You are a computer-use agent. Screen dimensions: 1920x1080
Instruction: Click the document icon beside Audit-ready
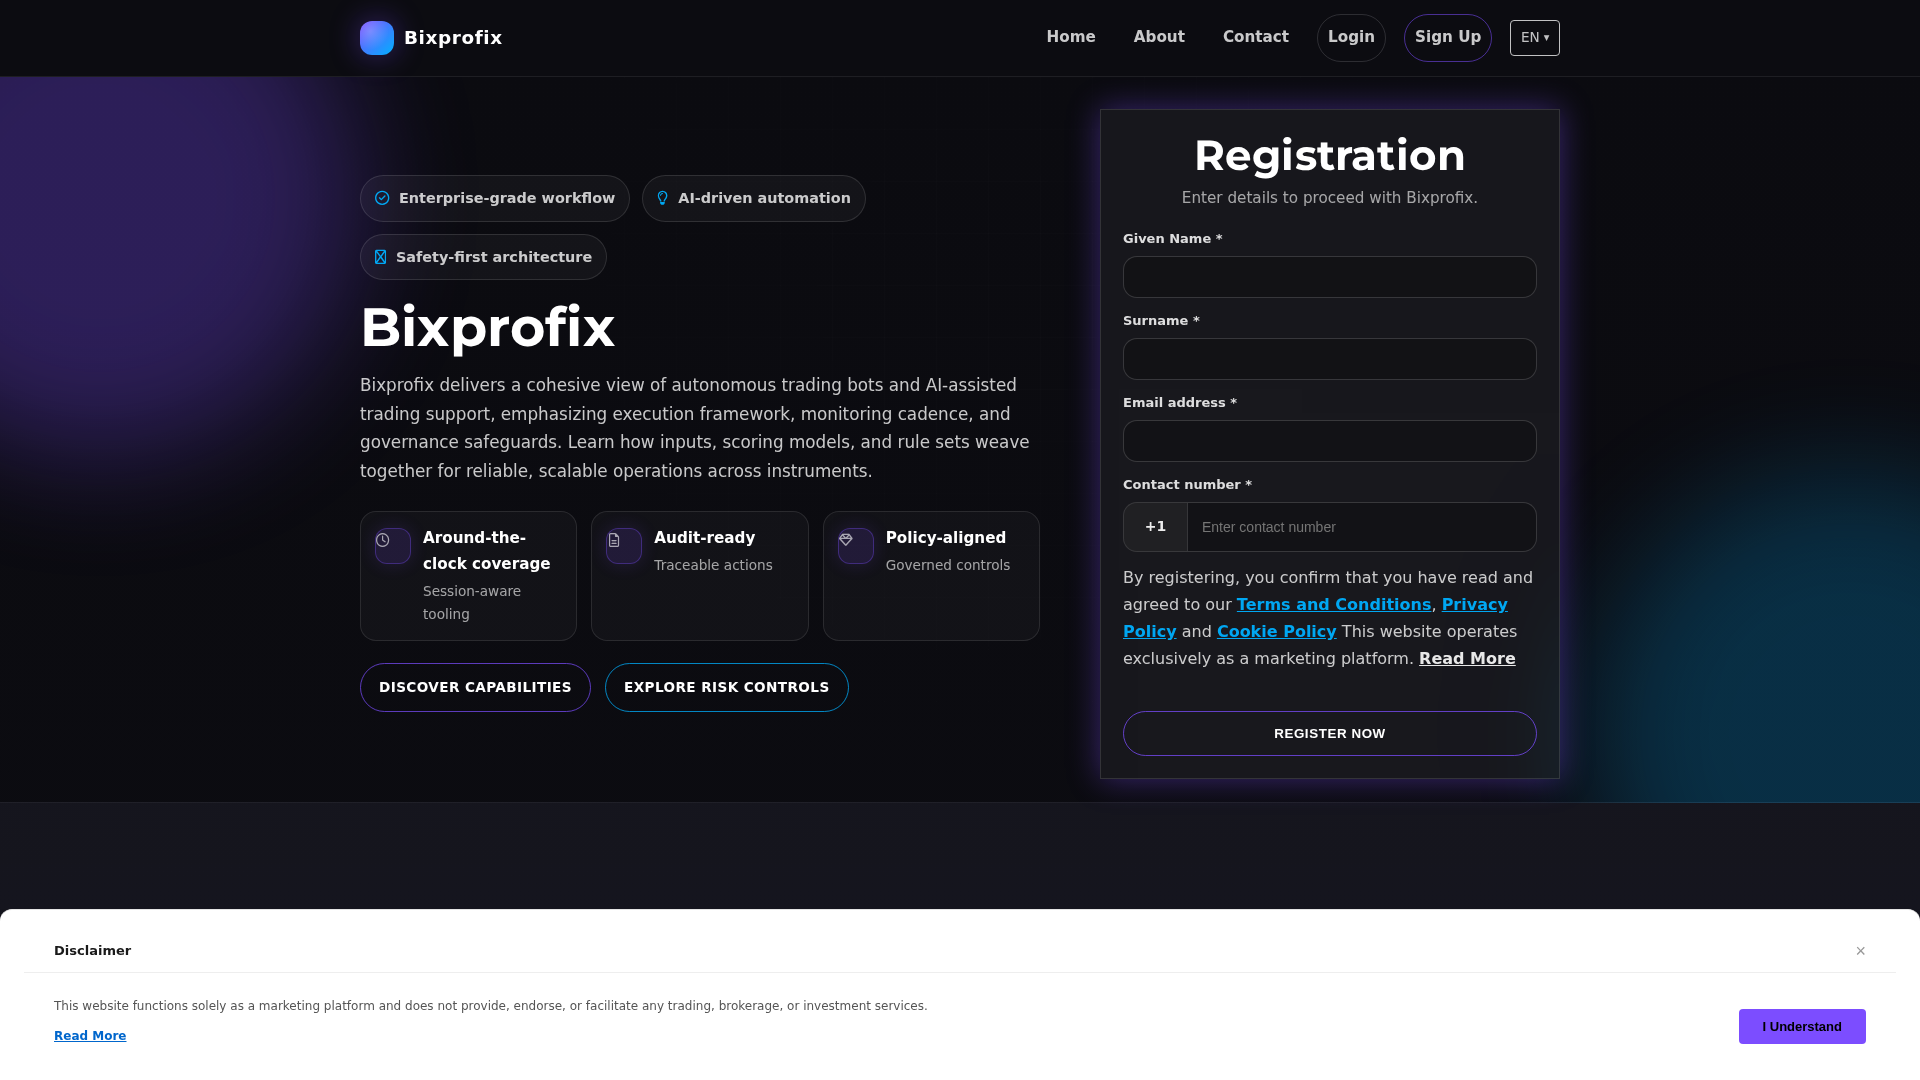[x=614, y=540]
